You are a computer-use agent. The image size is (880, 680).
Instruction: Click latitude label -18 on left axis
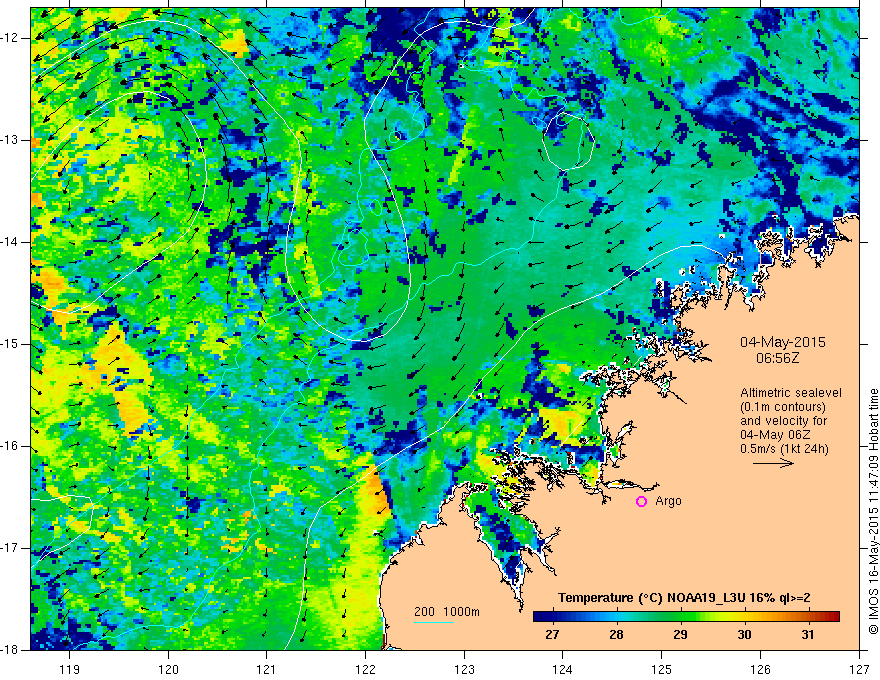click(11, 650)
